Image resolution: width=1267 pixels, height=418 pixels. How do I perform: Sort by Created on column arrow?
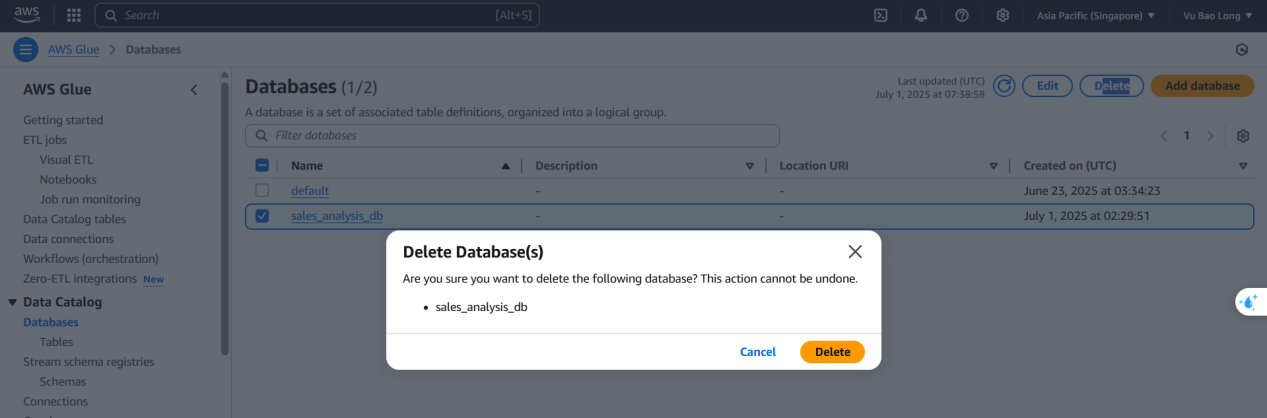click(1243, 166)
